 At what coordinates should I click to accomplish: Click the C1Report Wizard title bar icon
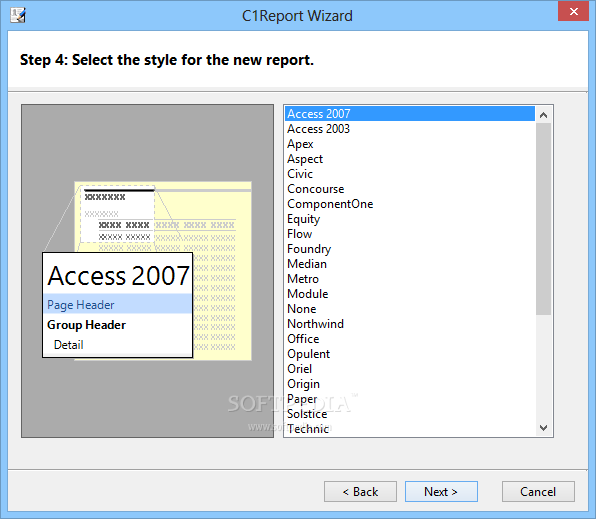pos(17,15)
